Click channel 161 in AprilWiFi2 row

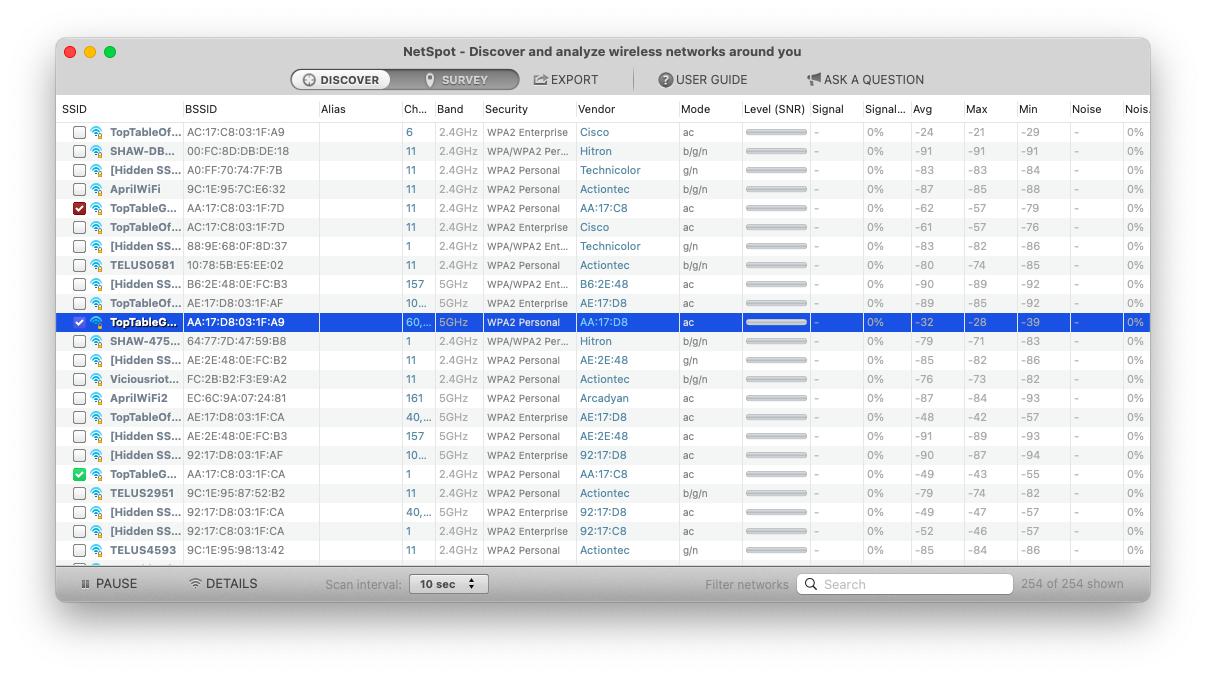(414, 398)
